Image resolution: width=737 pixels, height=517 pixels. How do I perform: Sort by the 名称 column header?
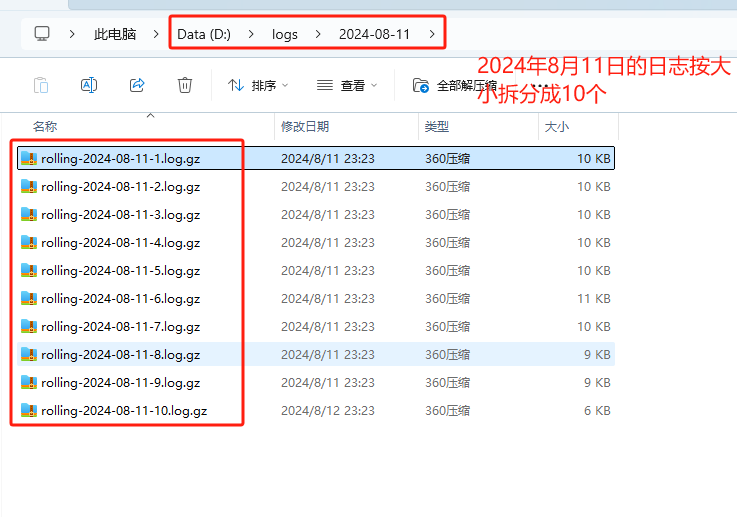(45, 126)
